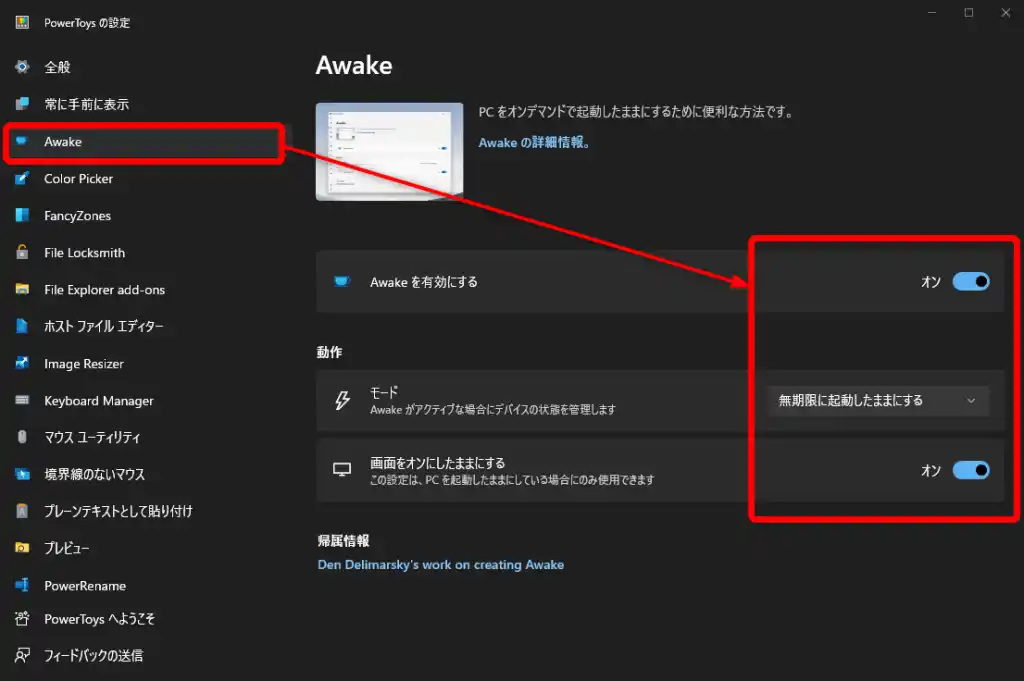Click the Image Resizer icon

(x=22, y=364)
